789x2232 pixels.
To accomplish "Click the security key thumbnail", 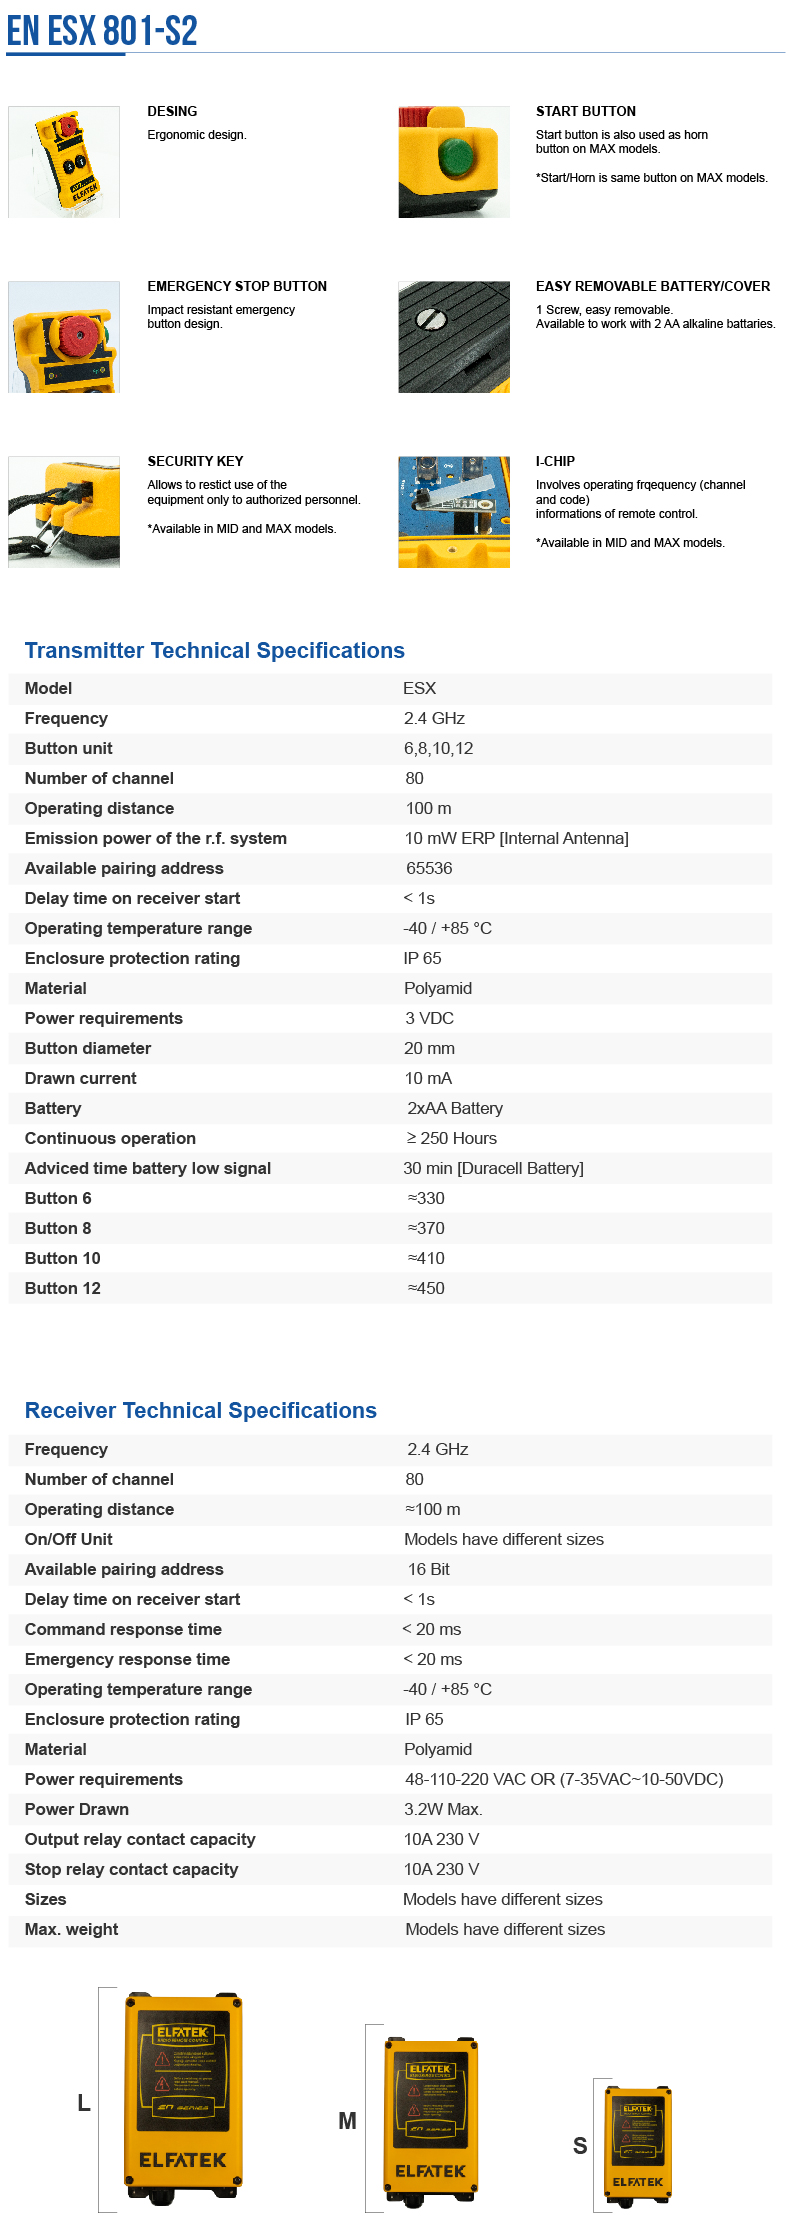I will (x=64, y=512).
